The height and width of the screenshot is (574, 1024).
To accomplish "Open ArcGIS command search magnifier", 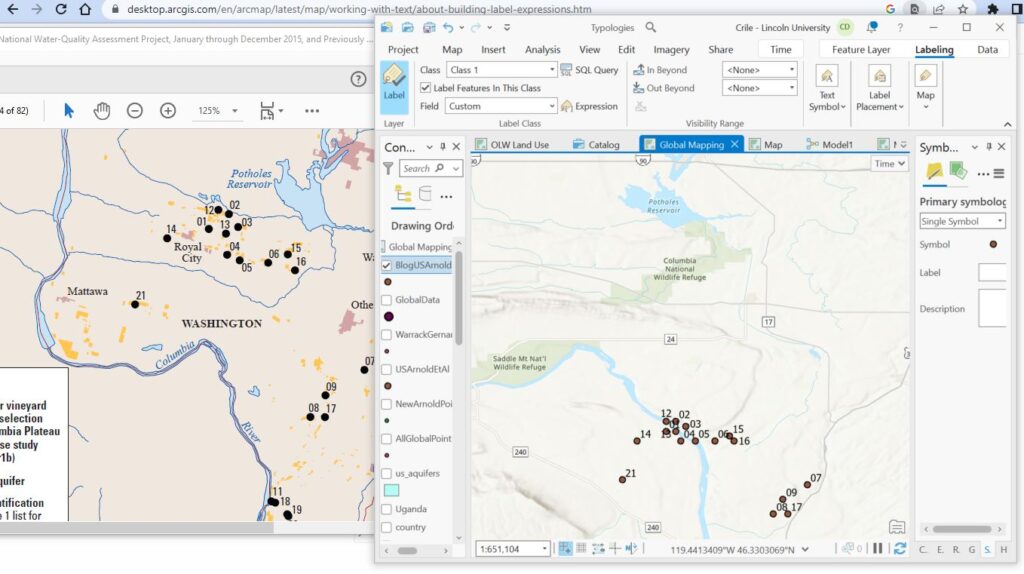I will (x=650, y=27).
